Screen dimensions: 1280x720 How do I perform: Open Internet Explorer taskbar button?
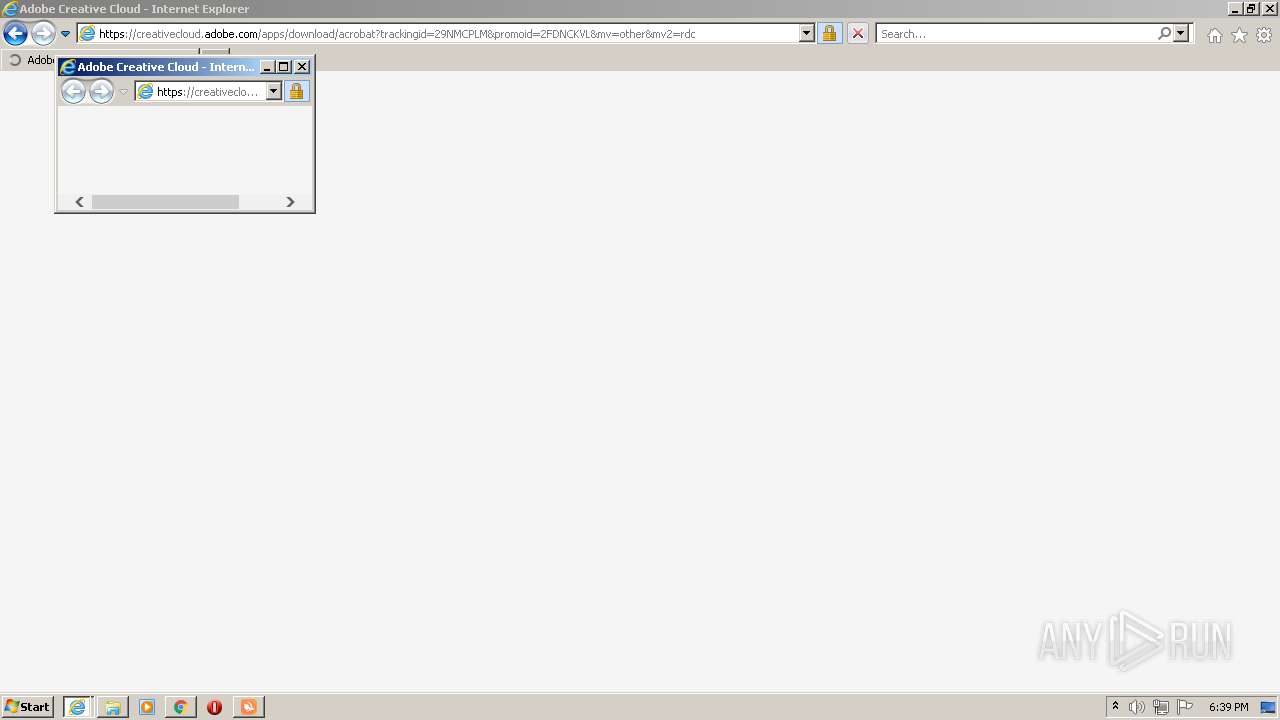(77, 707)
